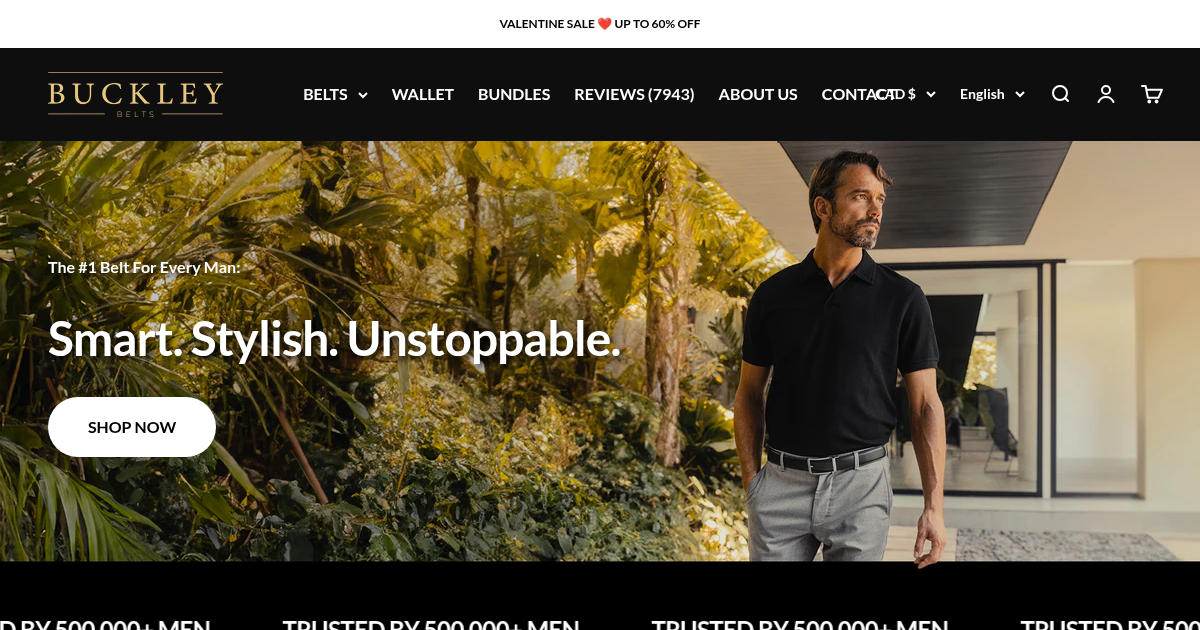The width and height of the screenshot is (1200, 630).
Task: Click the Belts menu label
Action: coord(325,94)
